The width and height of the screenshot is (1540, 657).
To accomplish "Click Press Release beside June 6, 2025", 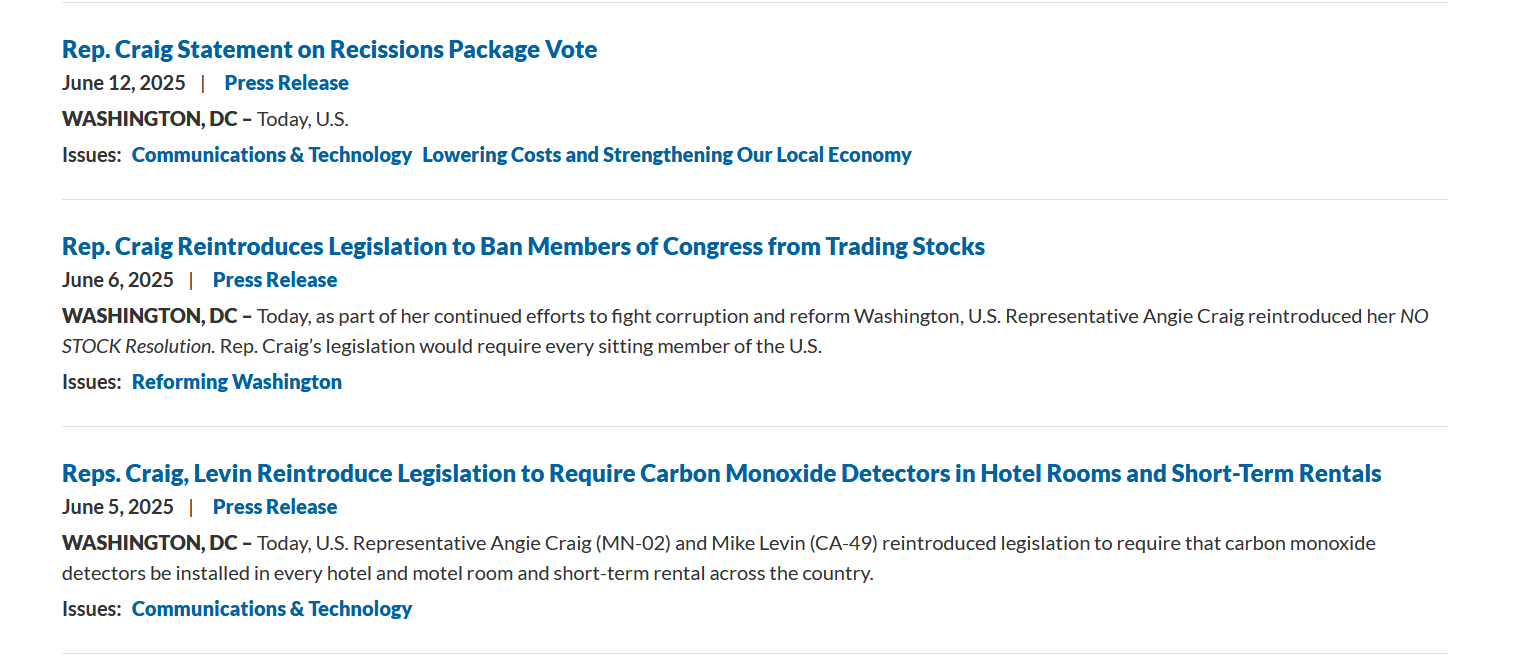I will [275, 280].
